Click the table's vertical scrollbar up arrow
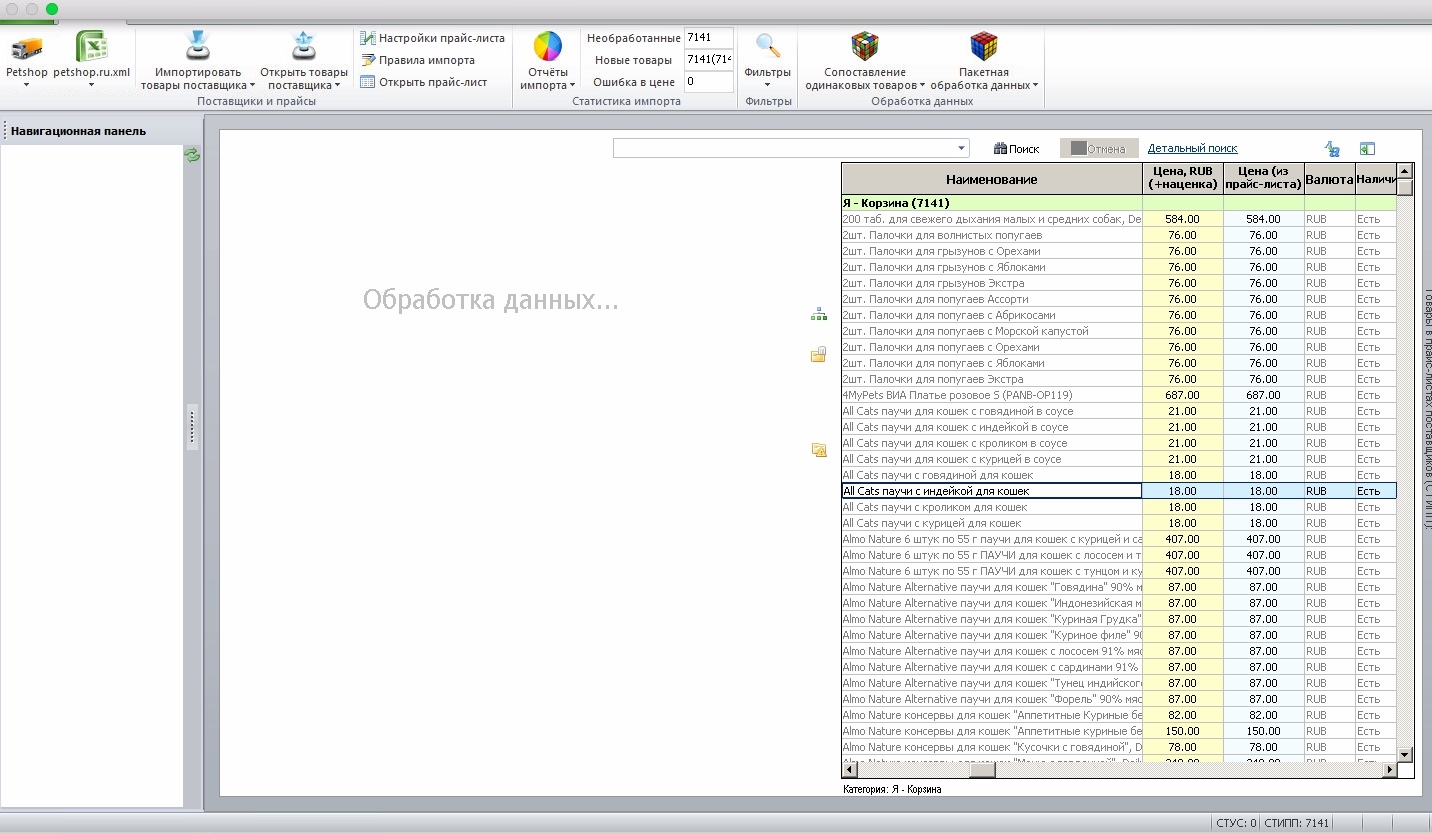This screenshot has width=1432, height=833. (1405, 171)
